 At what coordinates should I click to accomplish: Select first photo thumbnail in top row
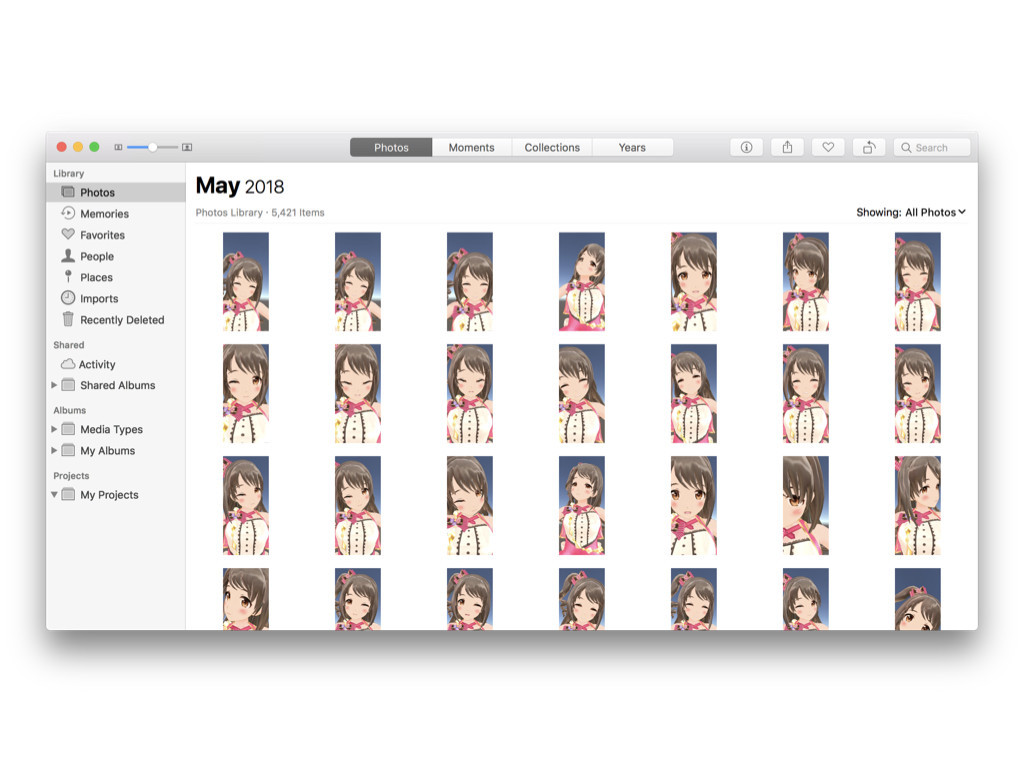246,281
